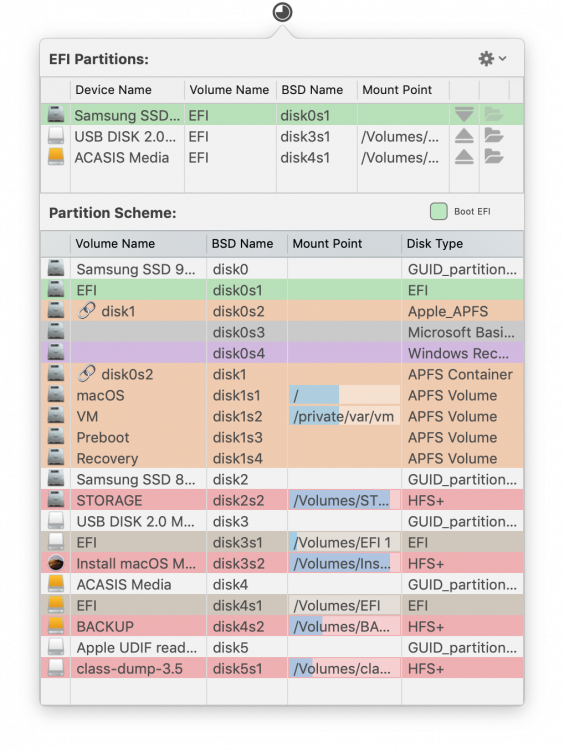
Task: Eject the ACASIS Media EFI partition
Action: [464, 157]
